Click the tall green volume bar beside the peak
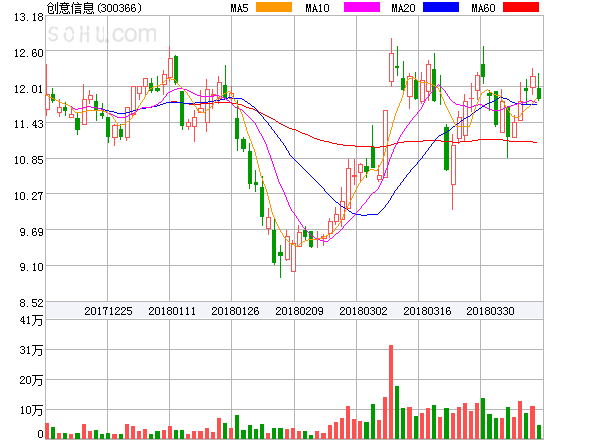 pyautogui.click(x=397, y=412)
